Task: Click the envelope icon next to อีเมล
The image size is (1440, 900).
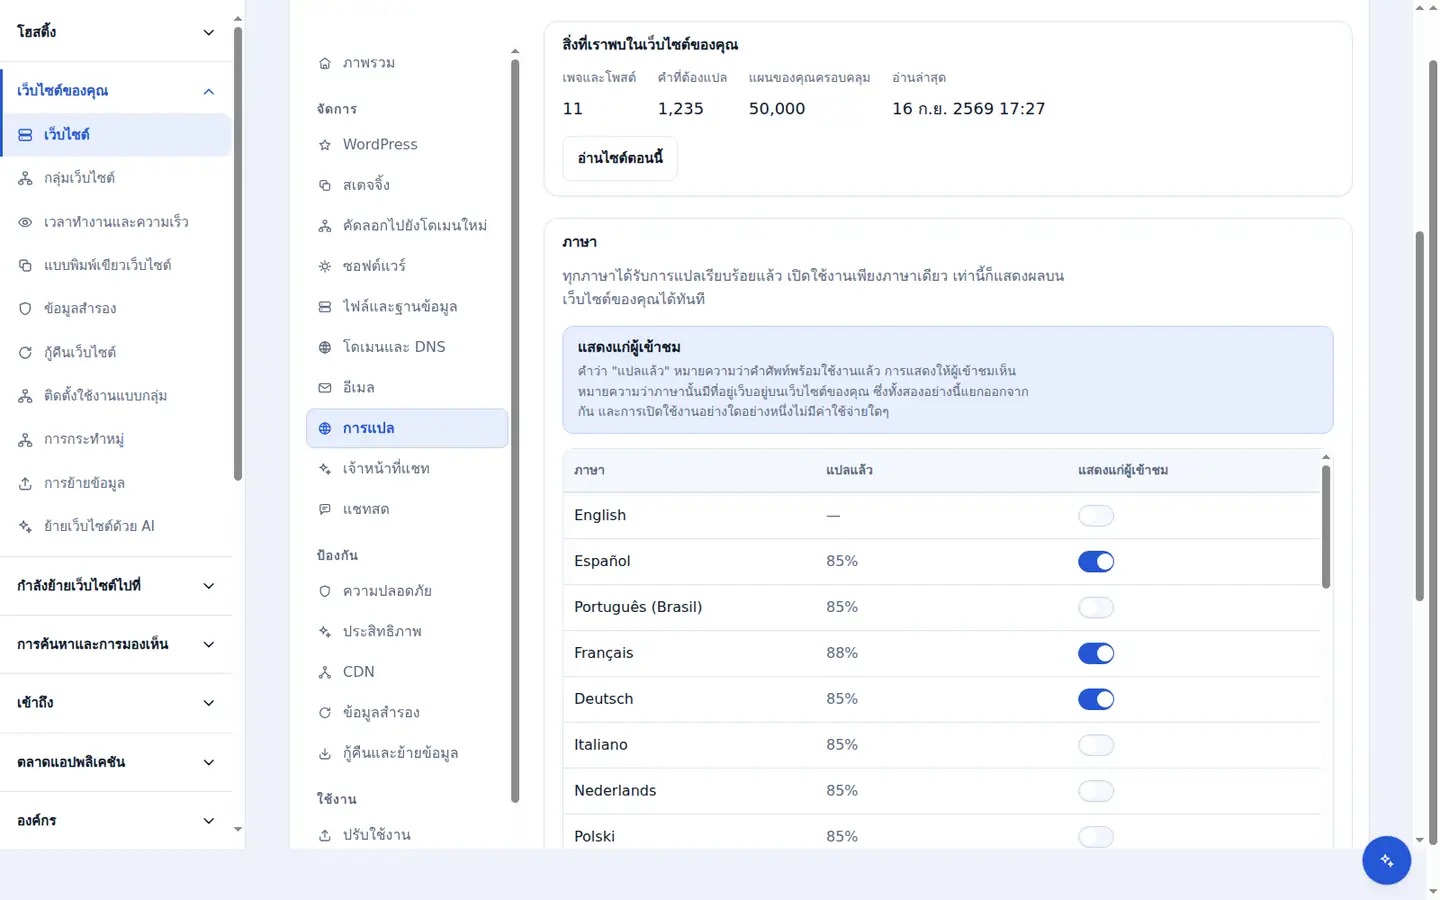Action: click(x=325, y=388)
